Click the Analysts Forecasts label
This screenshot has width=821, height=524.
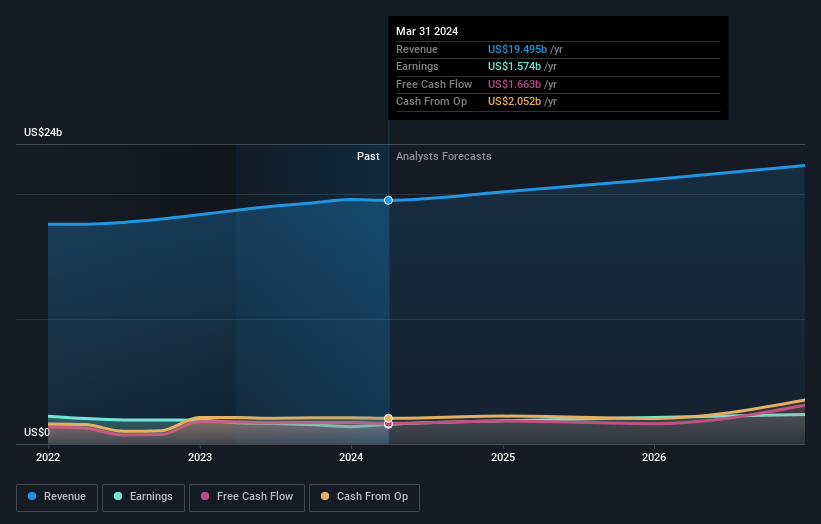[443, 156]
